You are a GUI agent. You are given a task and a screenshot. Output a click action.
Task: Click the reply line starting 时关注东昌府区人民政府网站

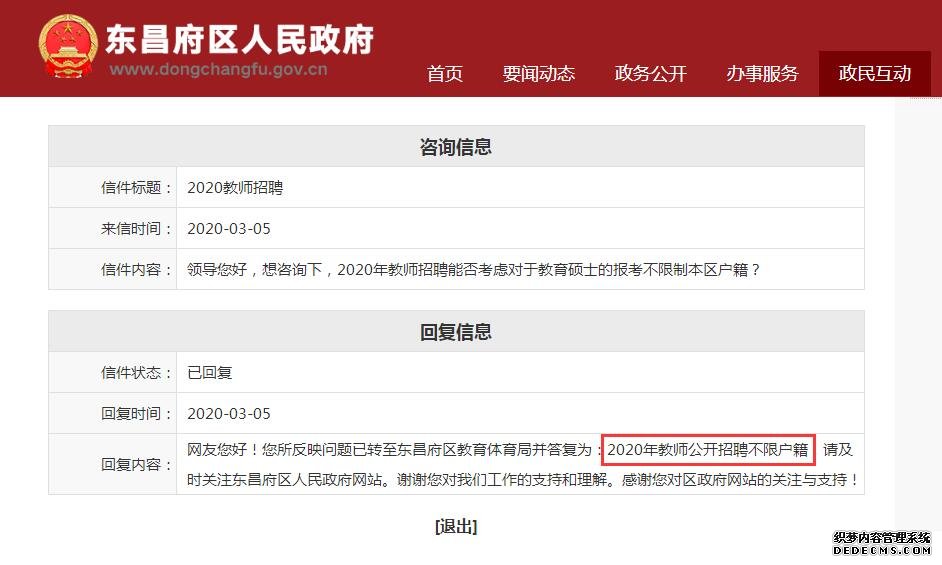[523, 480]
